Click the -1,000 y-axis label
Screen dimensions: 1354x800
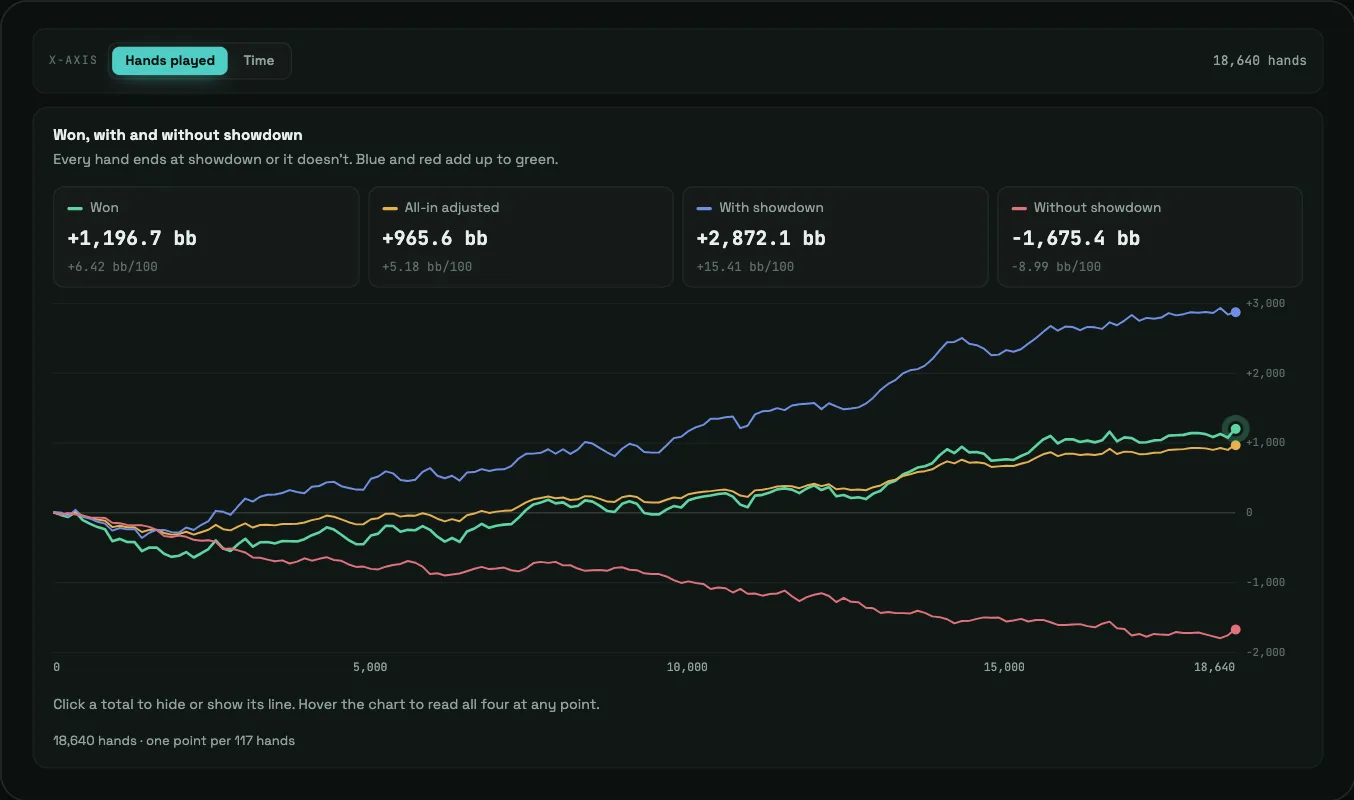[x=1265, y=582]
